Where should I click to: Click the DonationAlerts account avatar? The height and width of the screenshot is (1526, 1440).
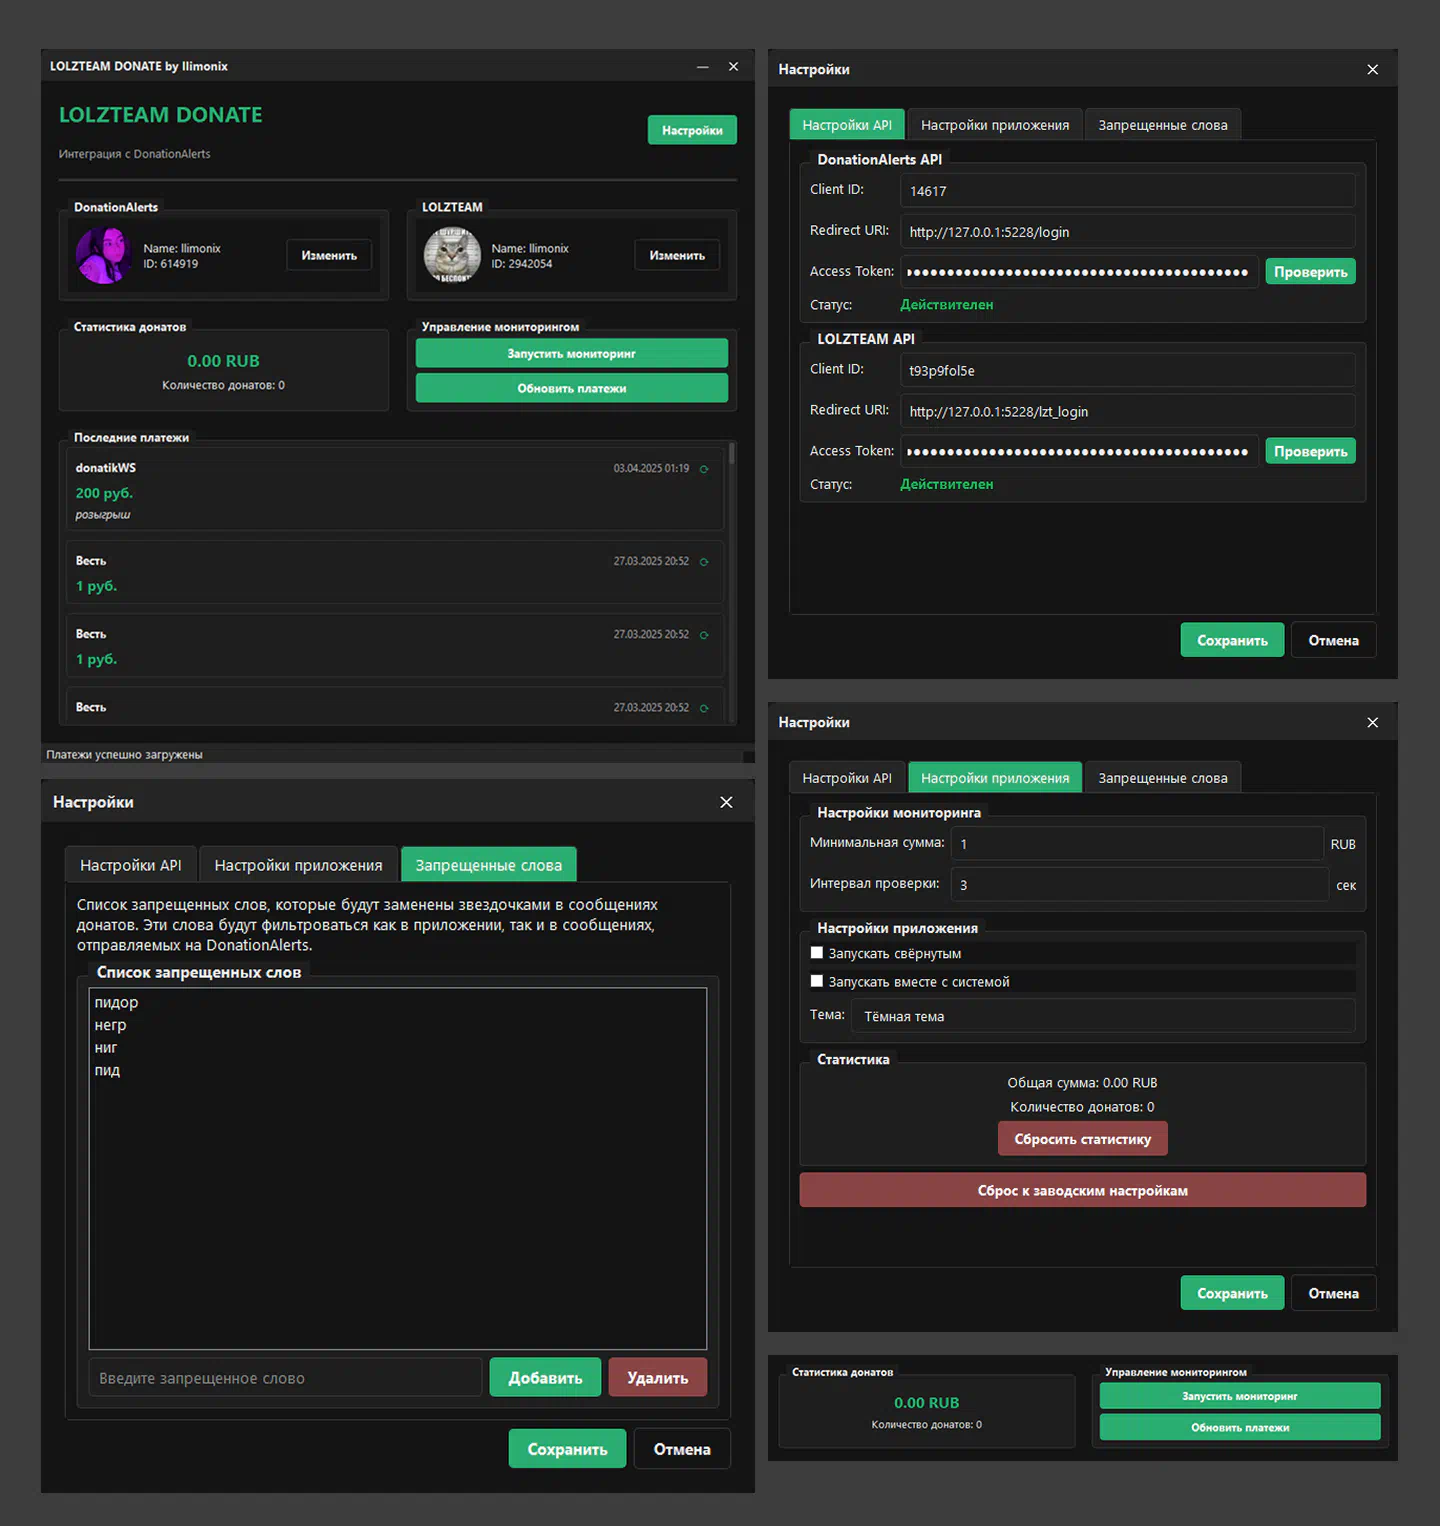click(104, 255)
